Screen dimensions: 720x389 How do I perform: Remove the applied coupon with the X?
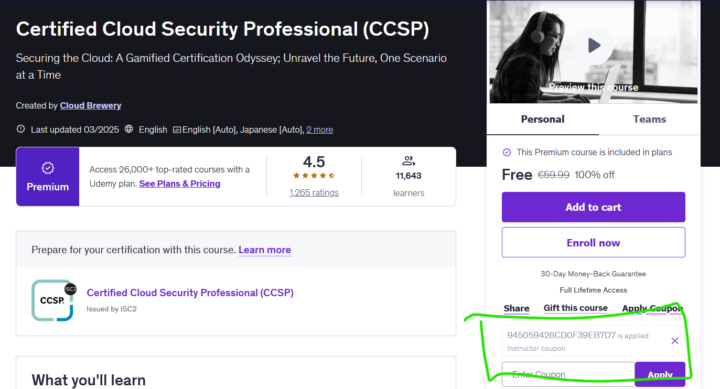(675, 341)
